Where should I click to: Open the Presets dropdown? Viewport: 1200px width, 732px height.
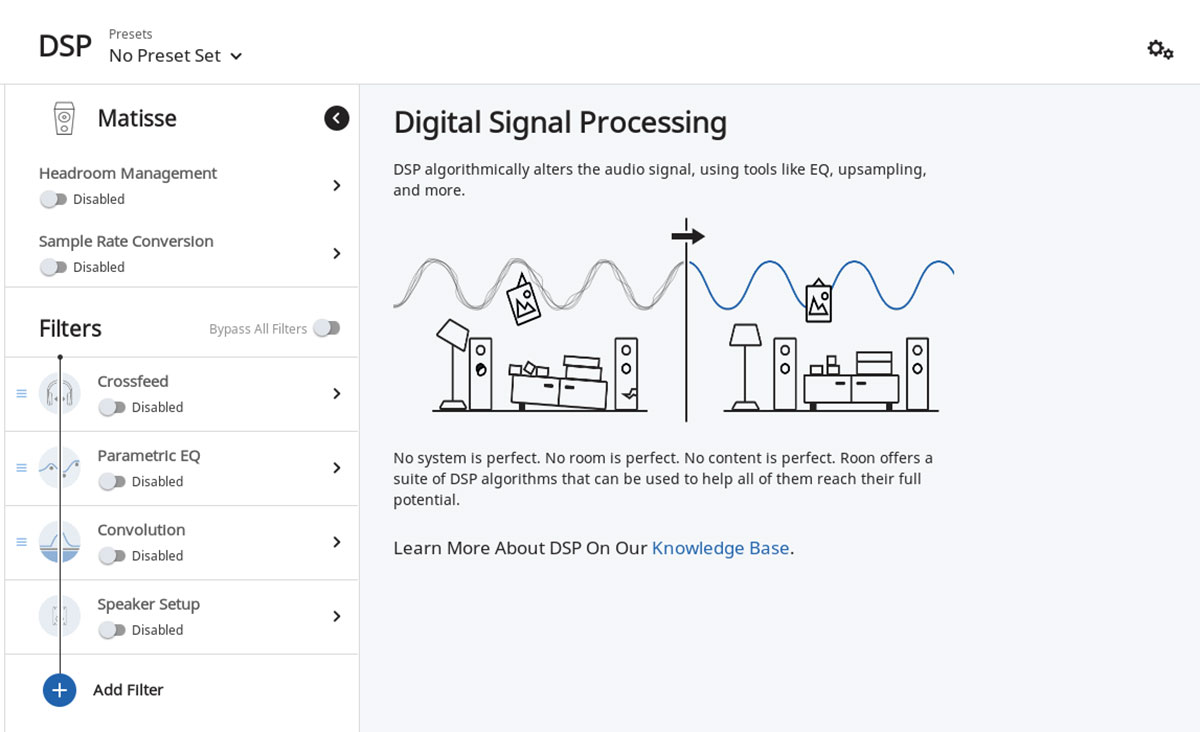coord(176,56)
